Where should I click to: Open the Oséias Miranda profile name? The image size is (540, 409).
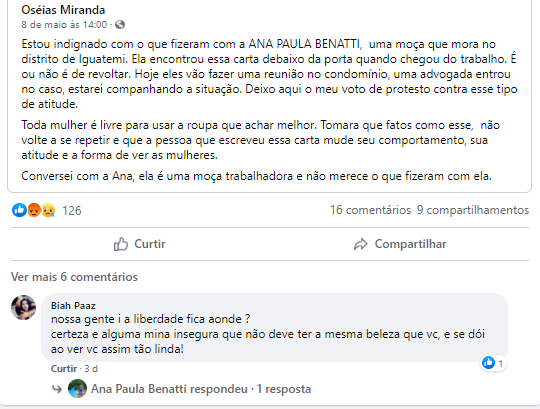(63, 10)
